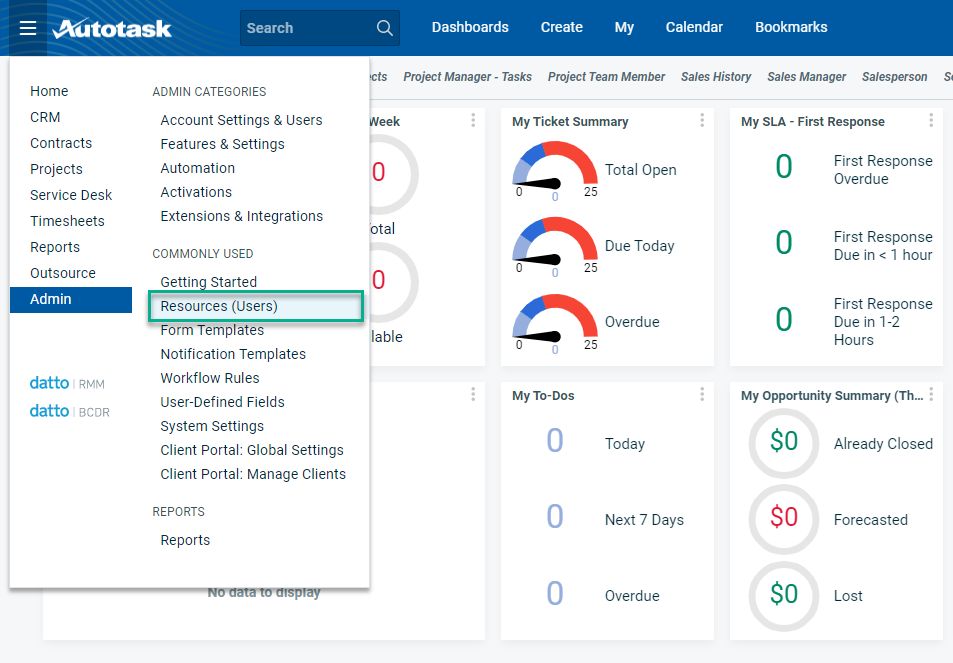
Task: Switch to the Sales Manager dashboard tab
Action: click(x=806, y=77)
